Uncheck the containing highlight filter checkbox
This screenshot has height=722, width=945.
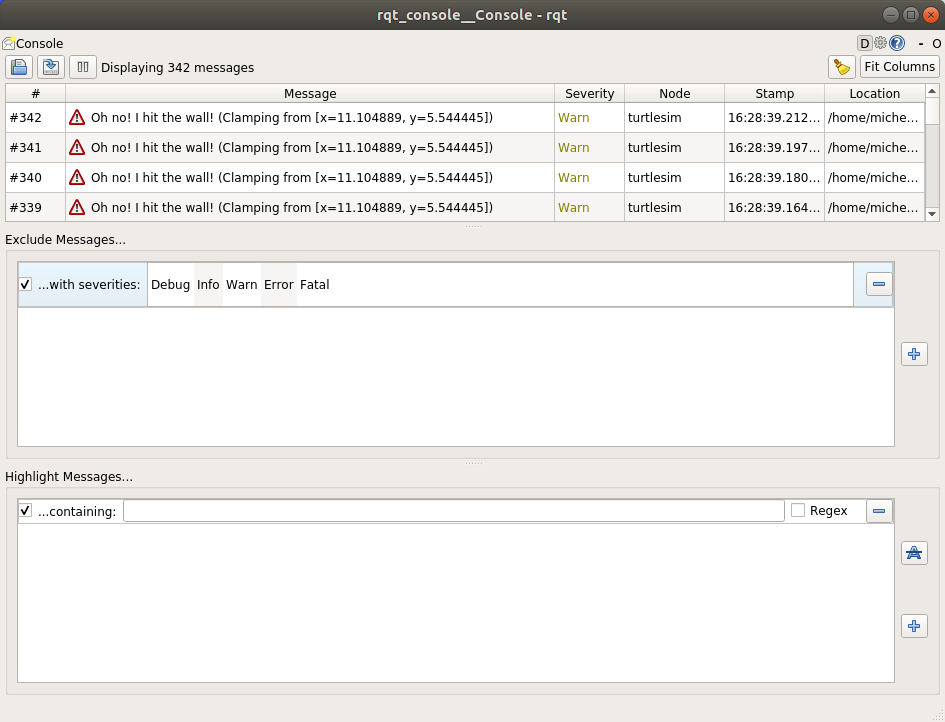pyautogui.click(x=26, y=511)
